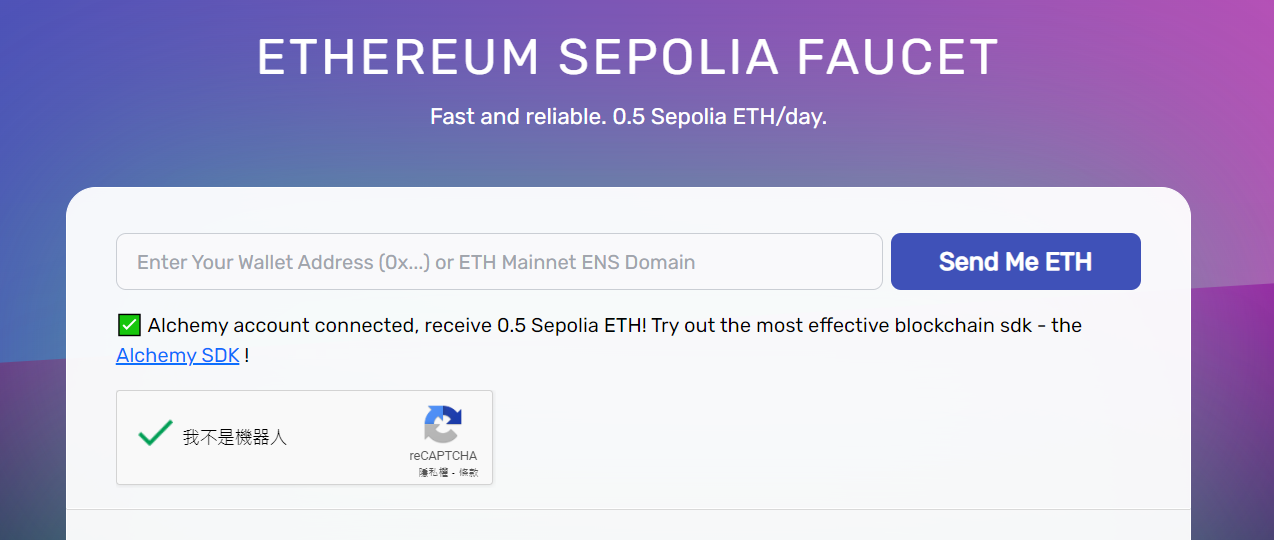The image size is (1274, 540).
Task: Open the Alchemy SDK link
Action: click(x=177, y=355)
